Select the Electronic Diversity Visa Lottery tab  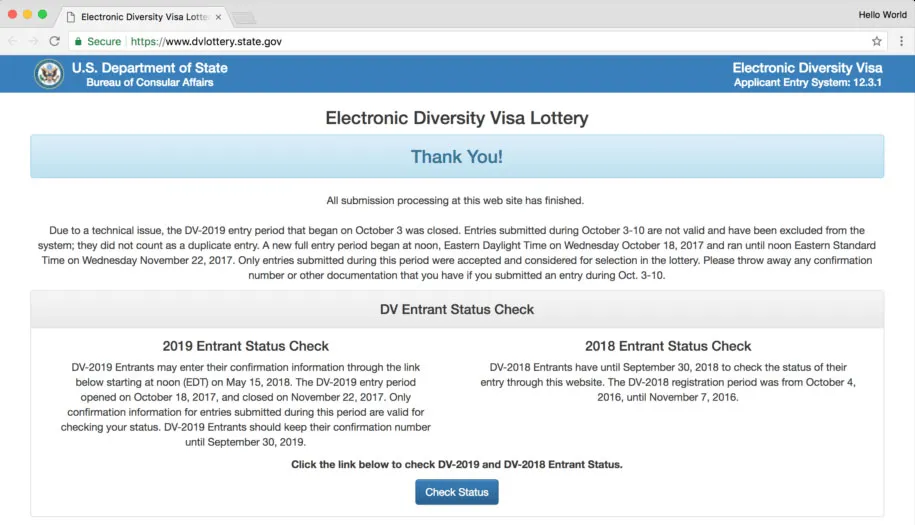(x=143, y=17)
